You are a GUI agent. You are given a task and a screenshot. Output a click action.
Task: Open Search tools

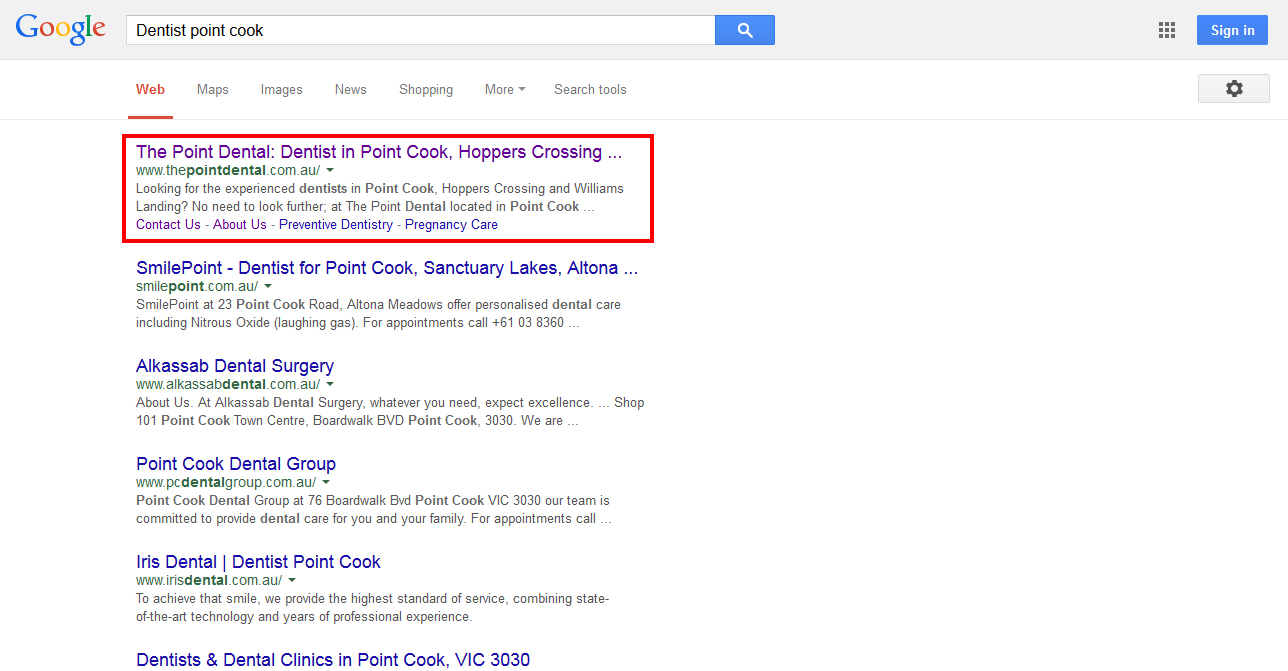point(590,89)
